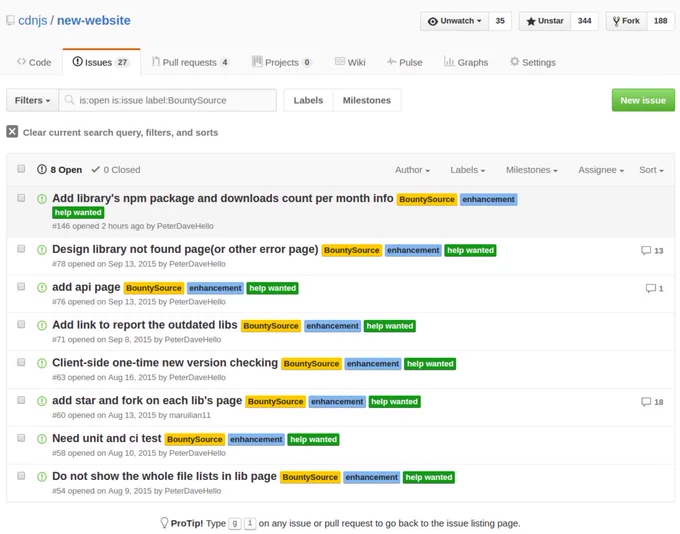Open the Wiki tab
The width and height of the screenshot is (680, 534).
[x=350, y=62]
